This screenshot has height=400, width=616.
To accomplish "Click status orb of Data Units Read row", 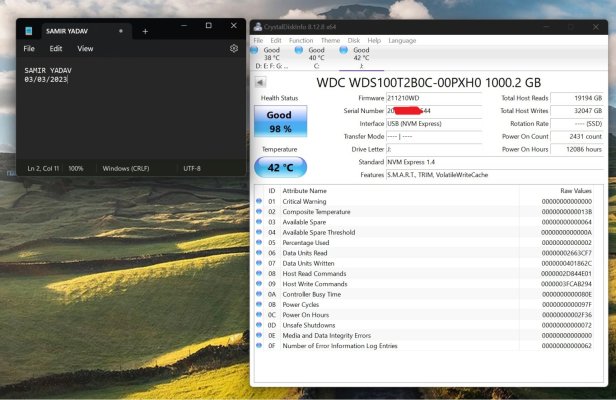I will [259, 253].
